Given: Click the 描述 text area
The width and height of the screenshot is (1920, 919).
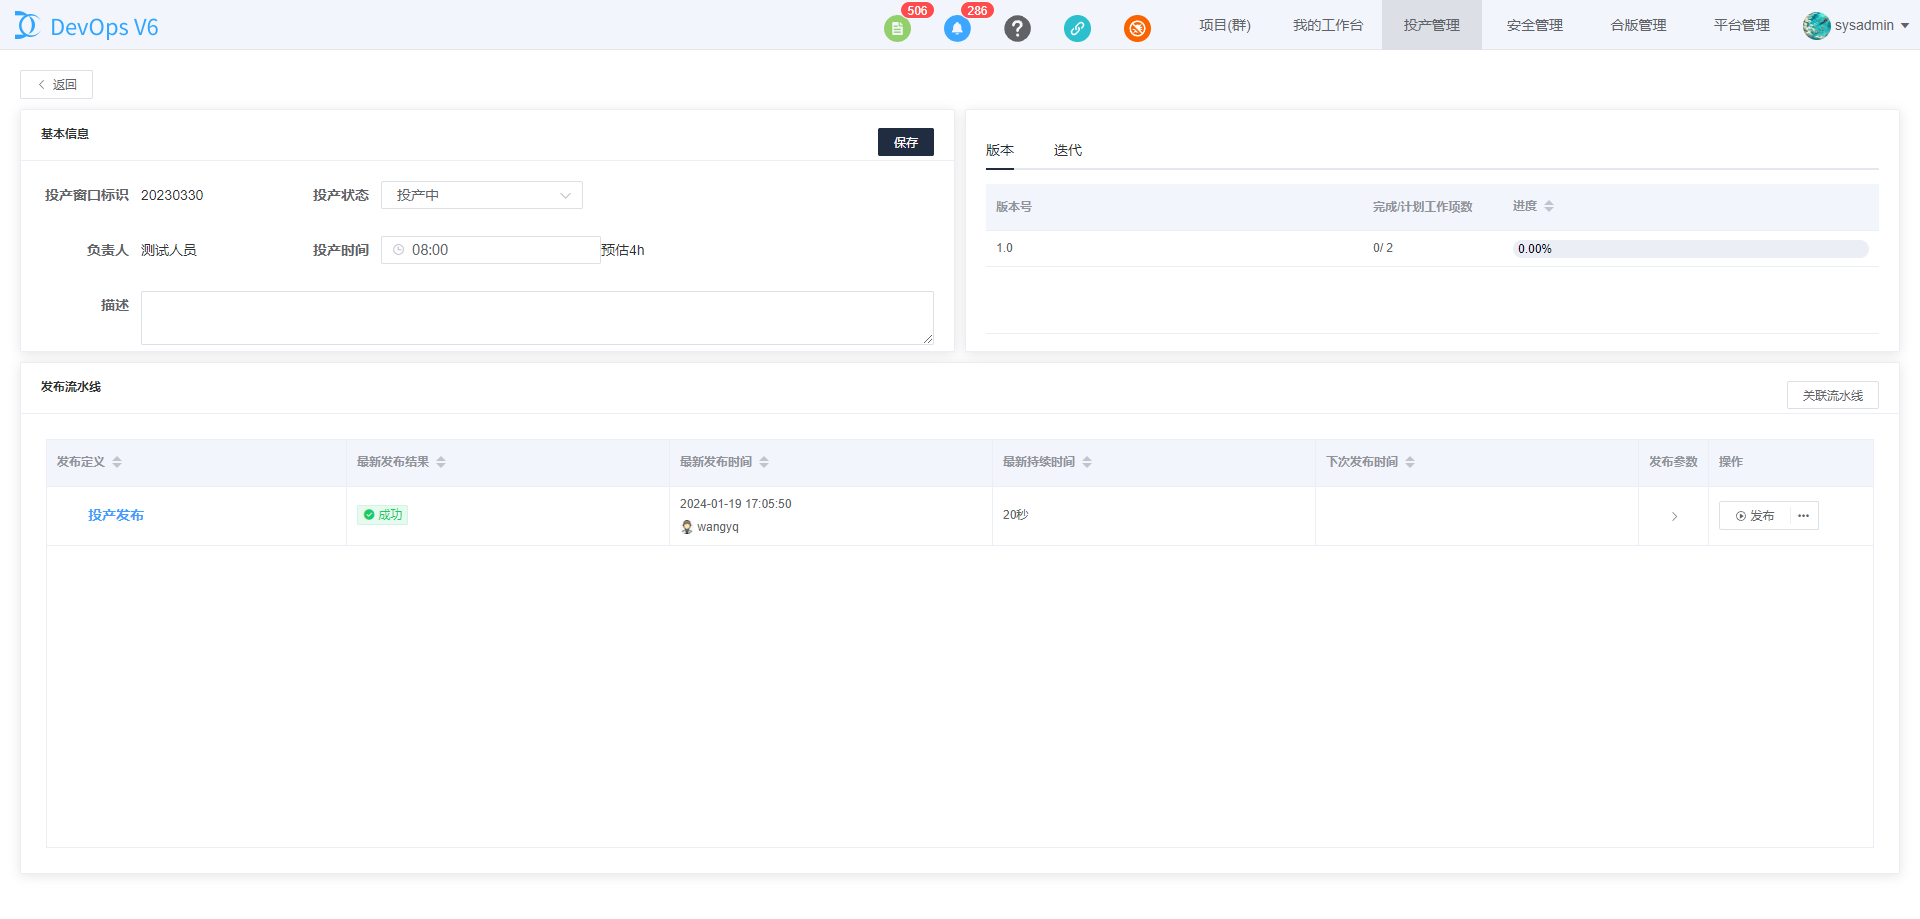Looking at the screenshot, I should (537, 318).
